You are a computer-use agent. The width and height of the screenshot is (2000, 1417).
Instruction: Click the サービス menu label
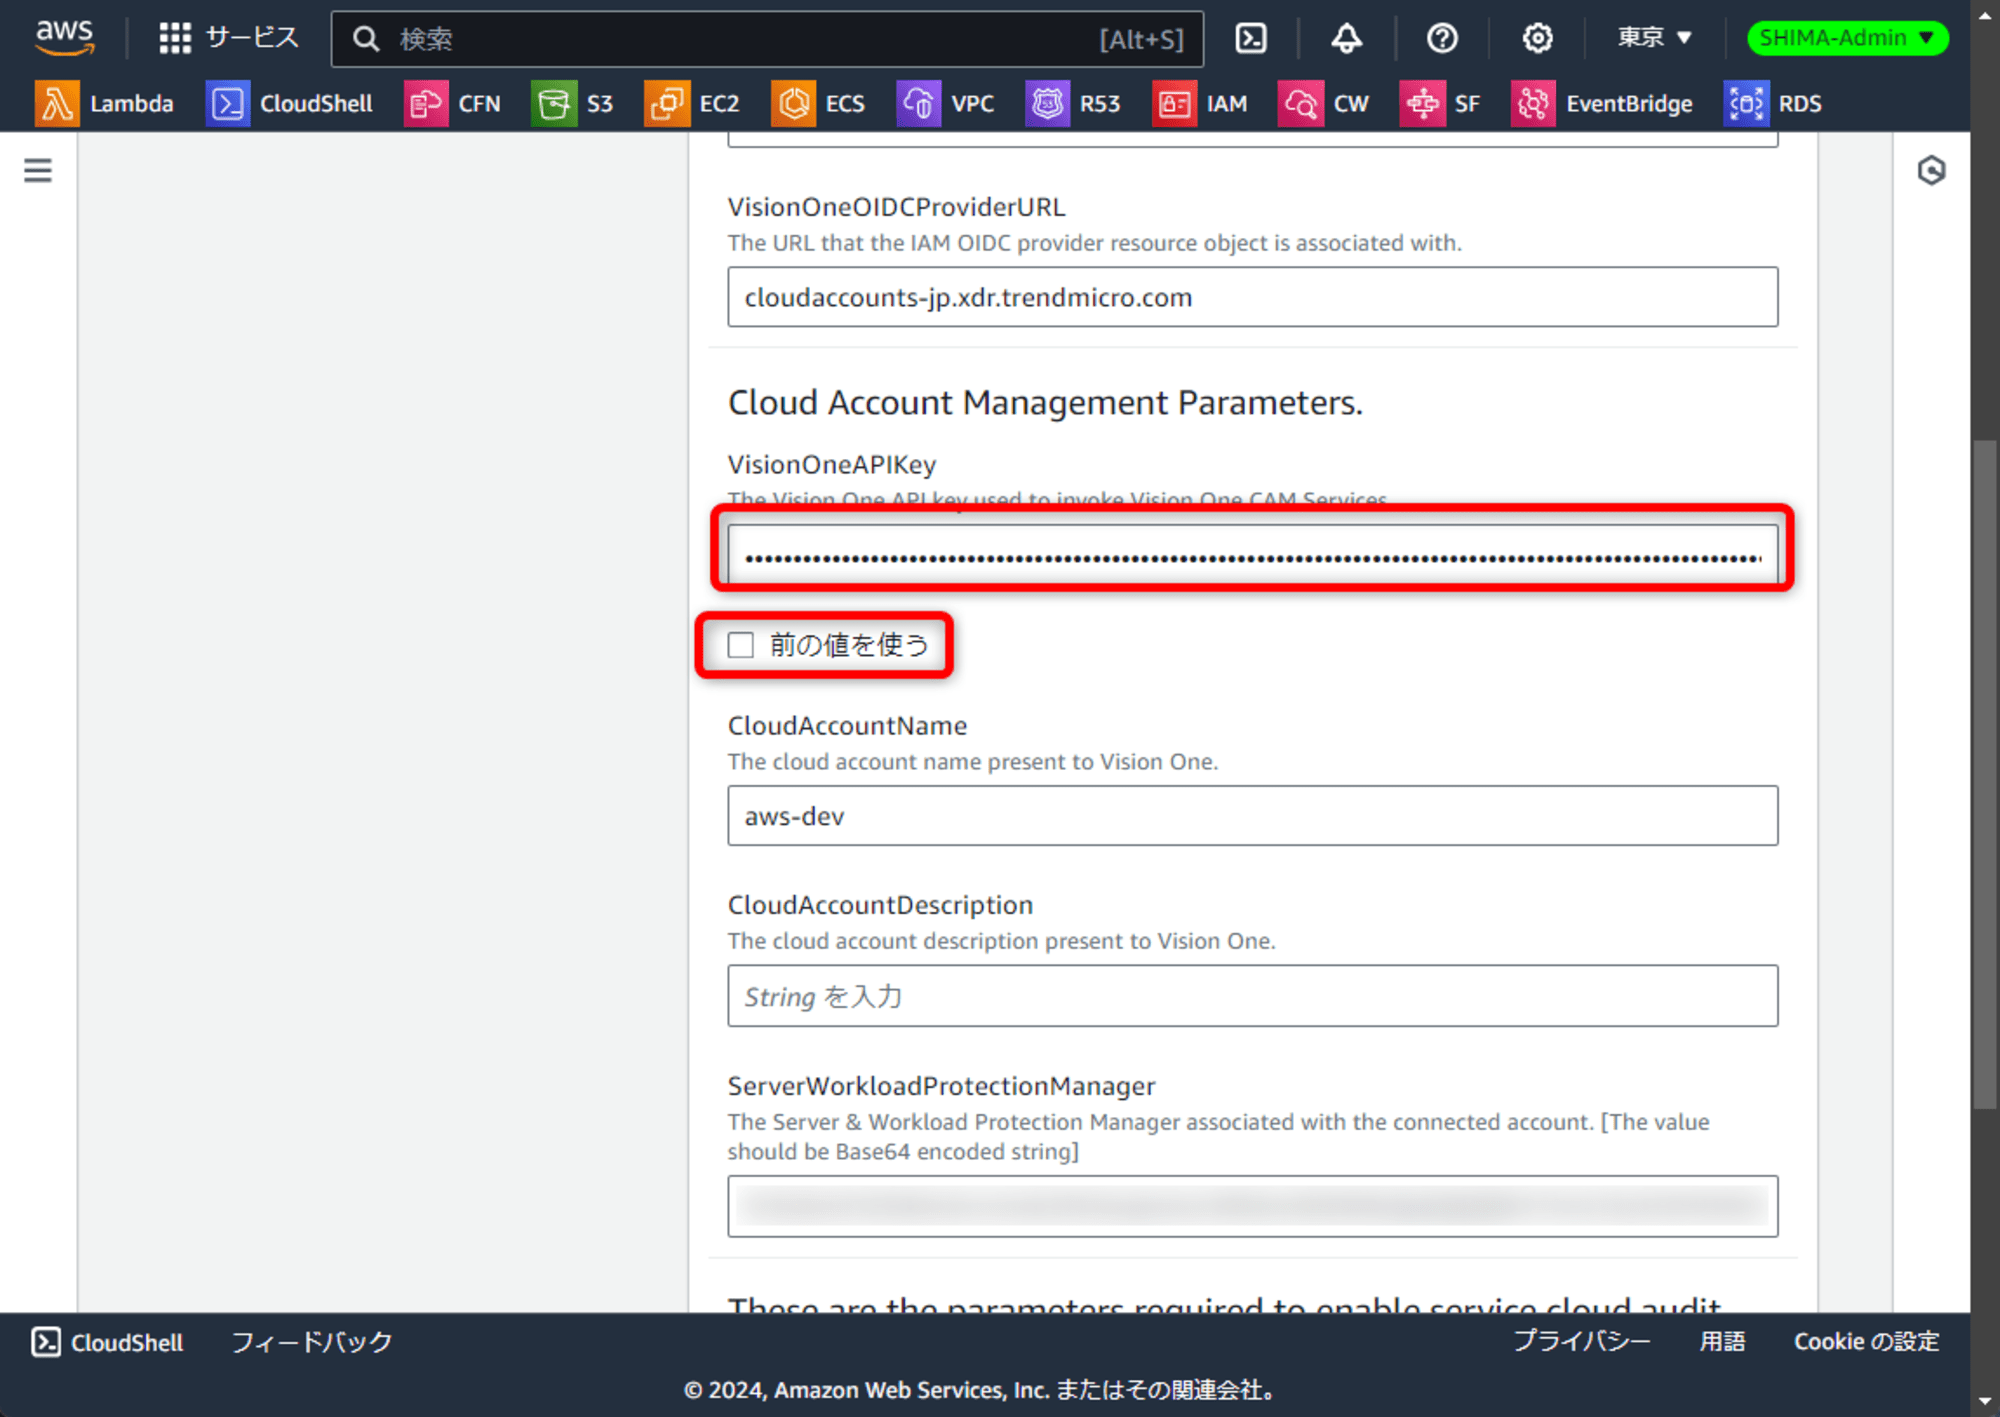pyautogui.click(x=252, y=38)
